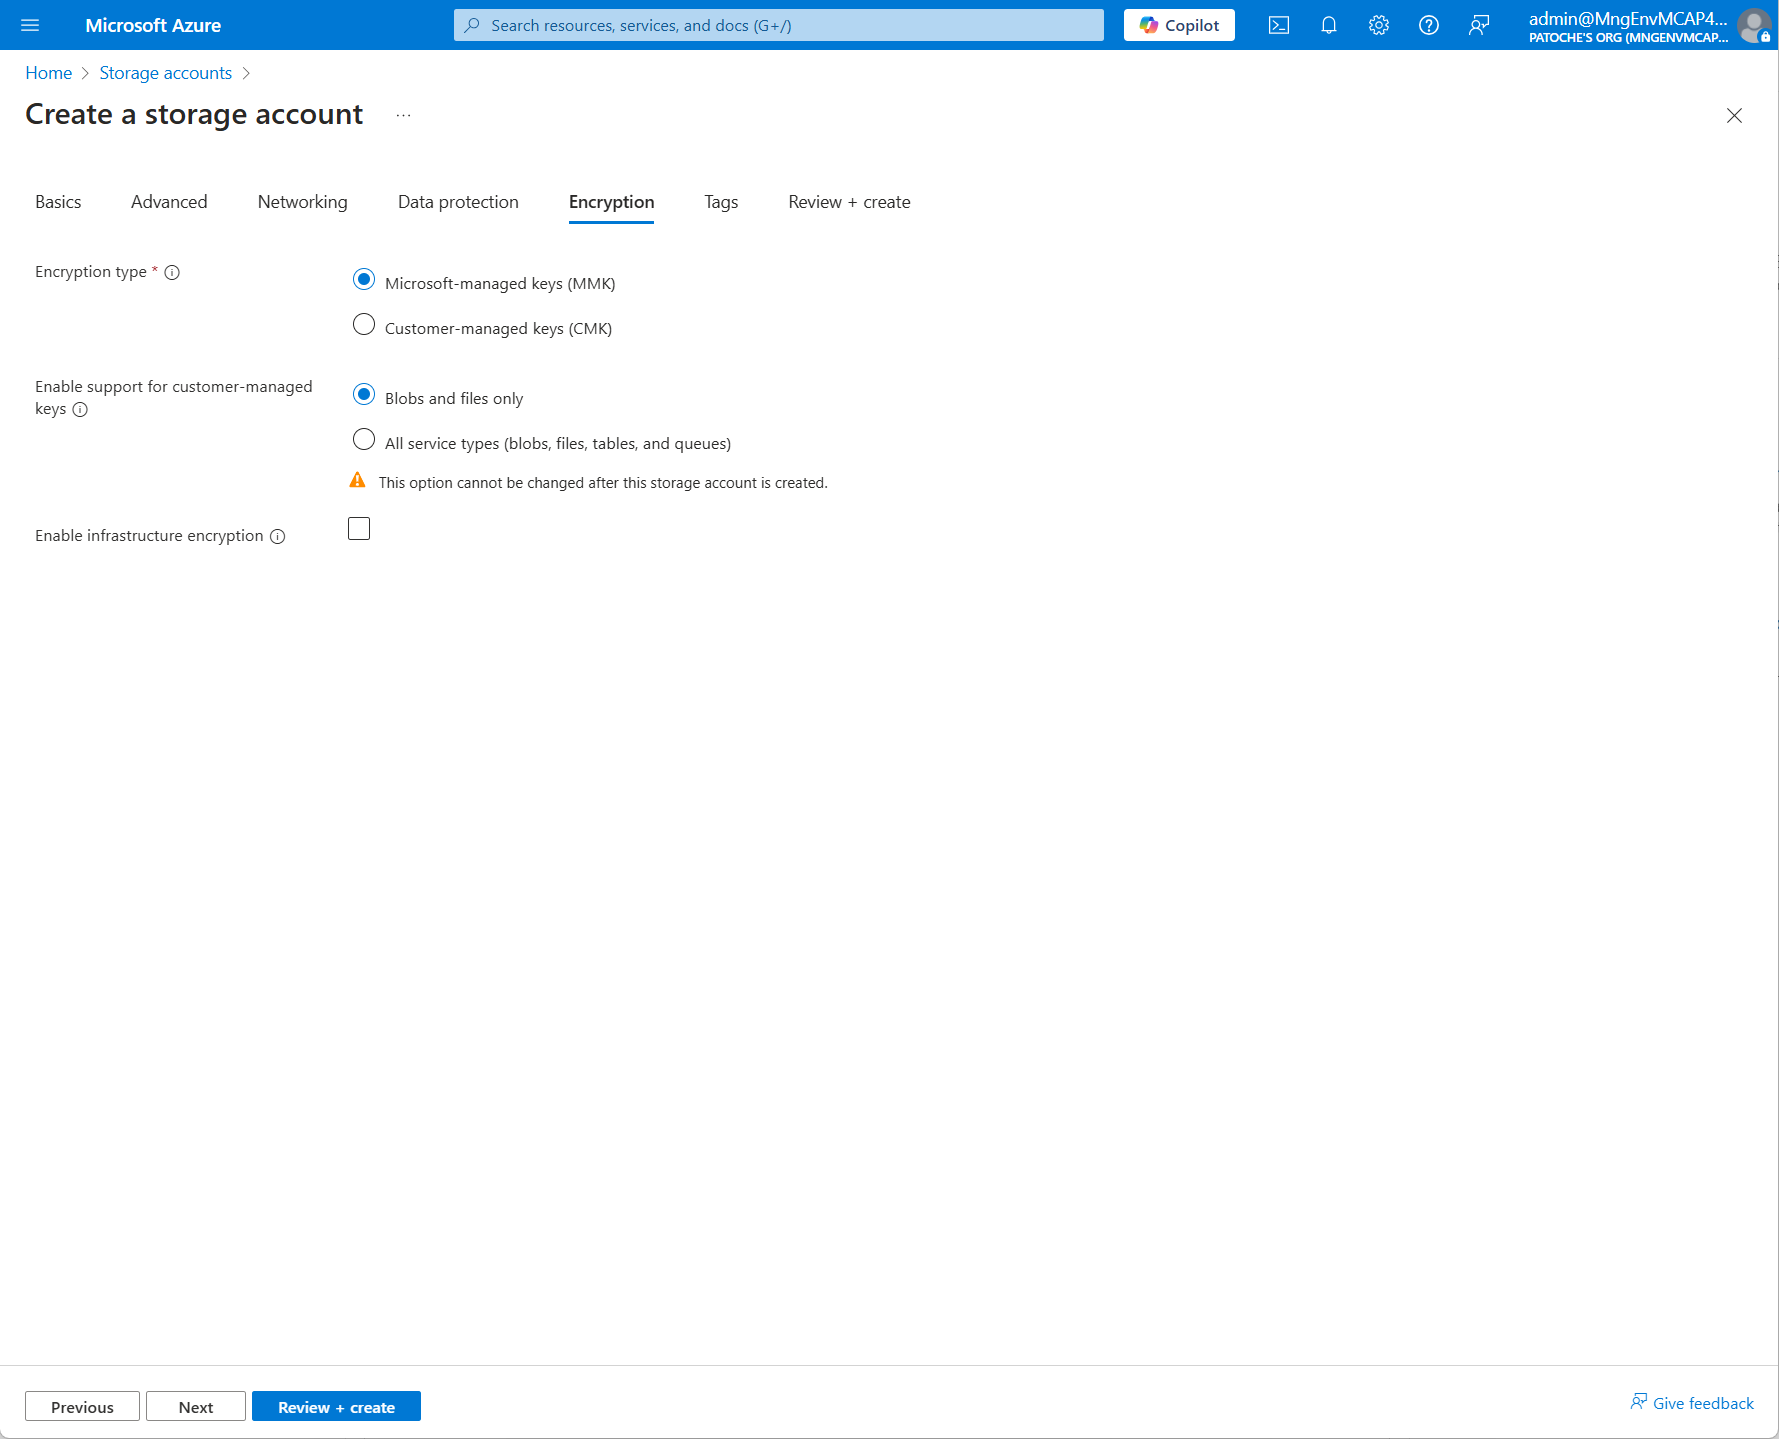Enable infrastructure encryption checkbox

click(359, 529)
